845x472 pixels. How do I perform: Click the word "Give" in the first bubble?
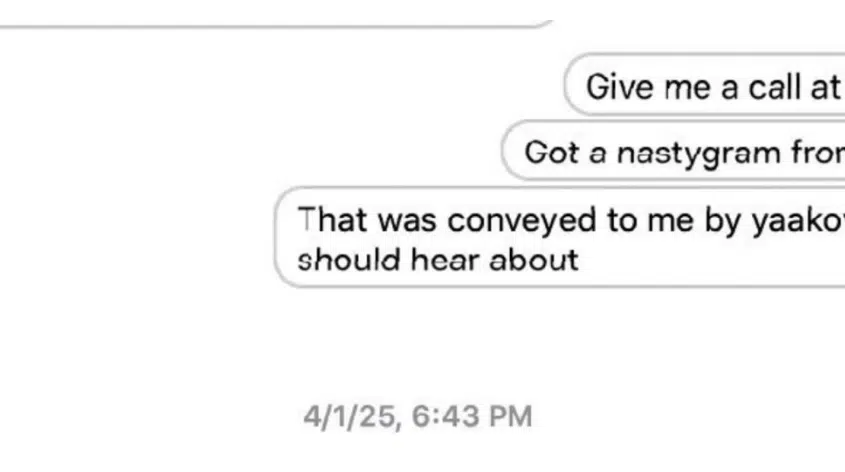point(620,87)
